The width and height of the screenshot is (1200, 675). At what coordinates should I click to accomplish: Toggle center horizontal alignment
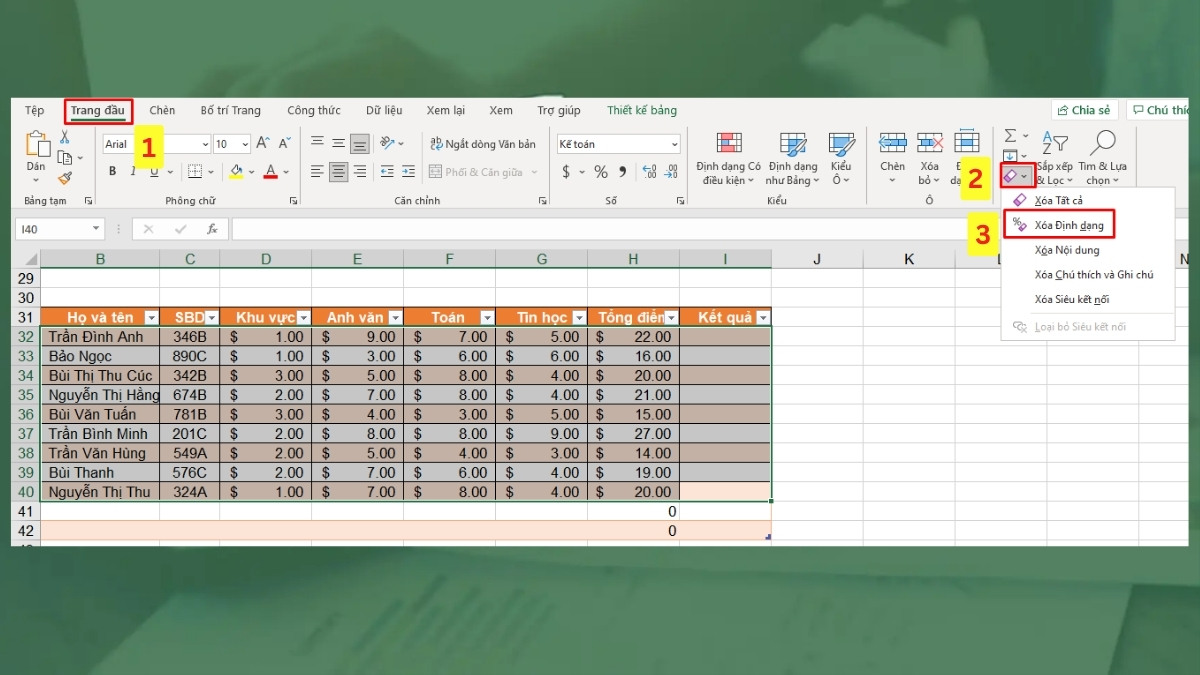click(x=338, y=172)
